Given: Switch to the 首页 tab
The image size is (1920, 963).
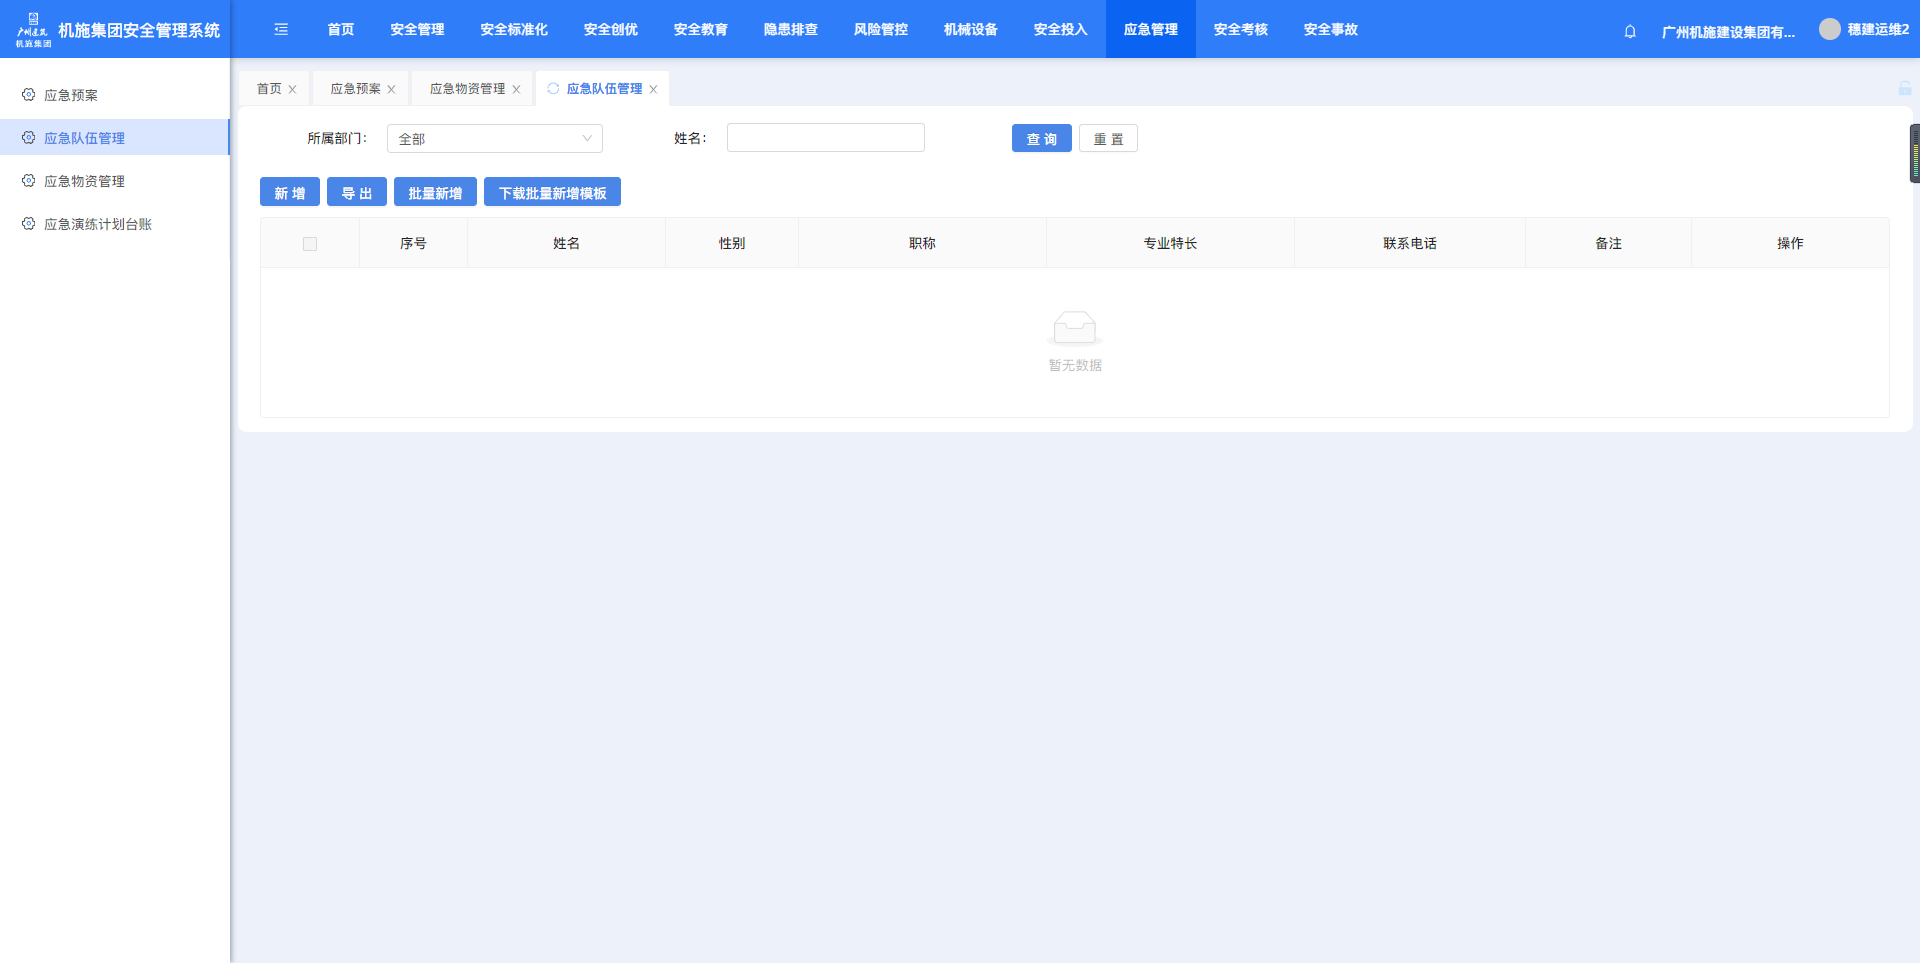Looking at the screenshot, I should coord(269,89).
